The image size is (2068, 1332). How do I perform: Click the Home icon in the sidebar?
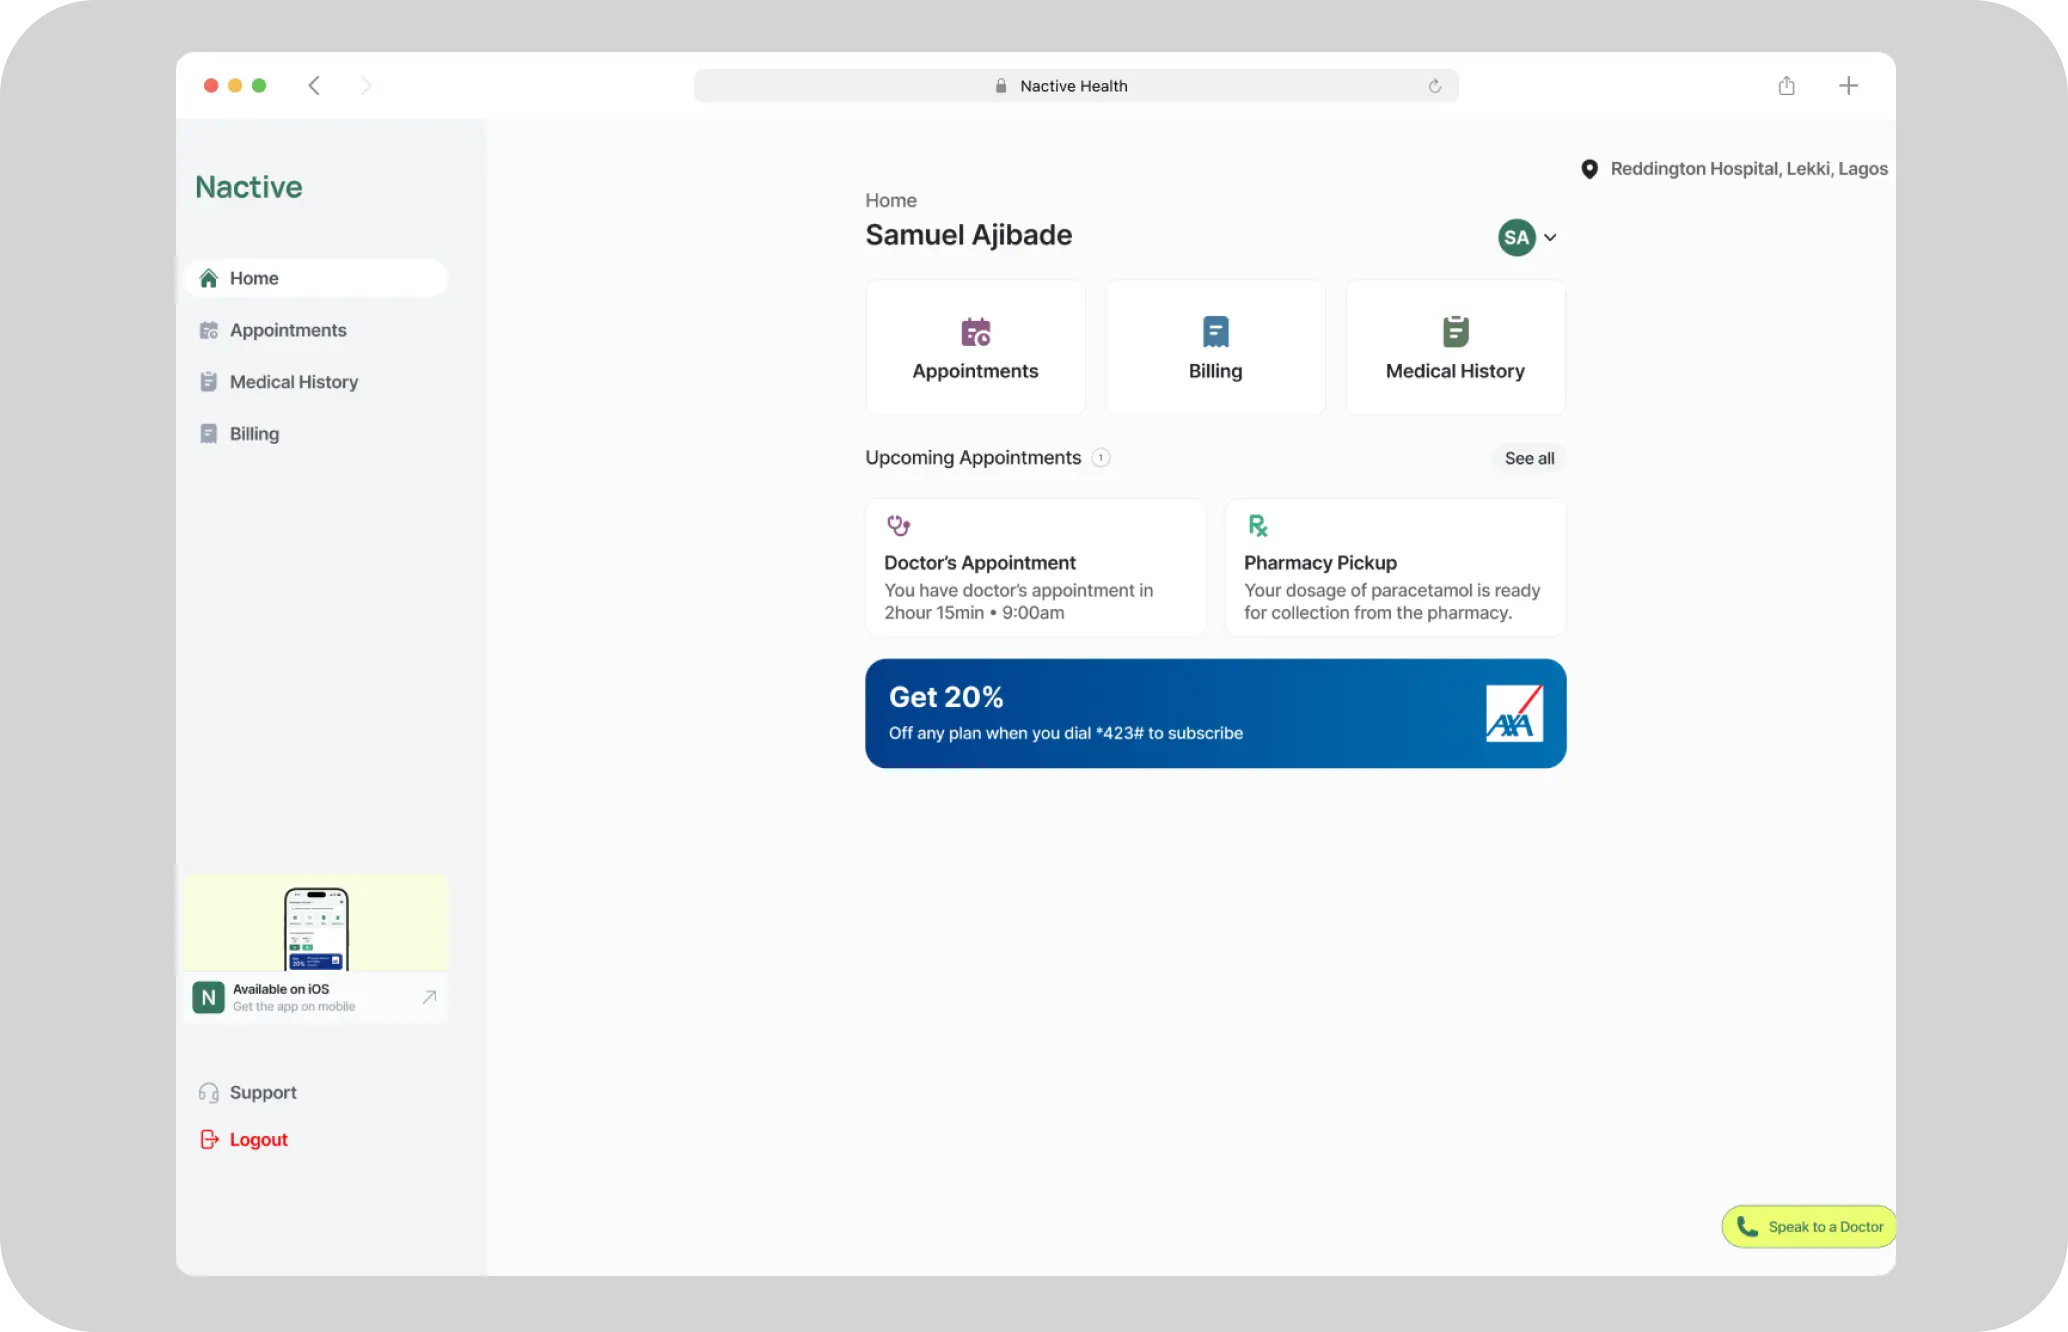(x=209, y=278)
